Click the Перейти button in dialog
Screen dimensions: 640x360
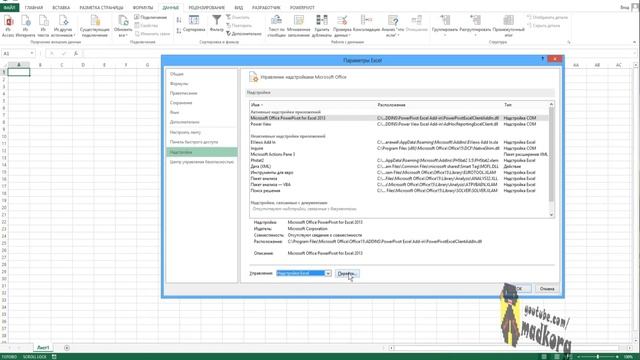(347, 273)
